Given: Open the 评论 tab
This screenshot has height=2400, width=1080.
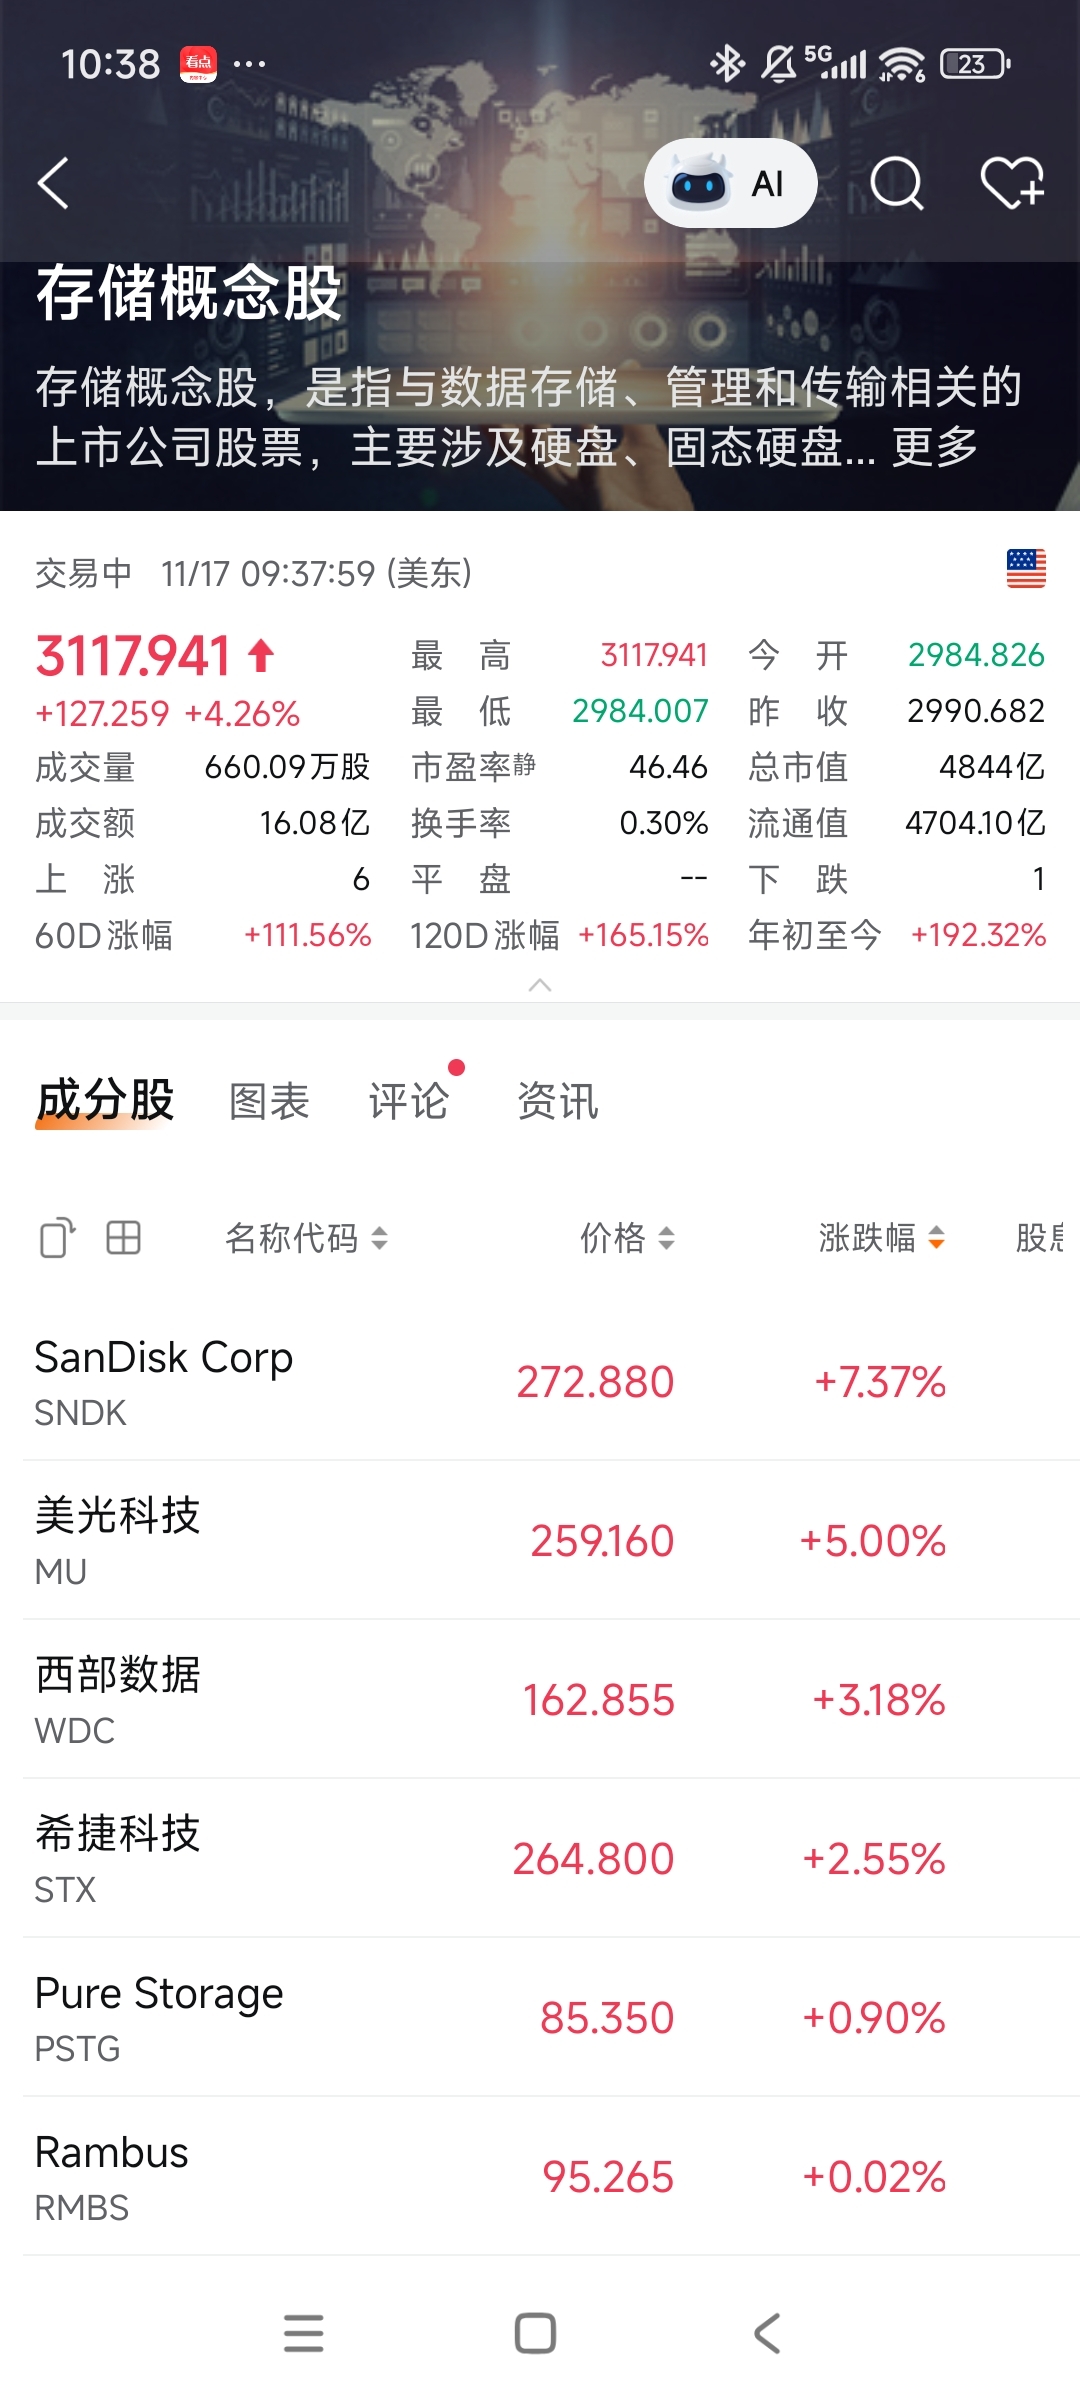Looking at the screenshot, I should pos(408,1102).
